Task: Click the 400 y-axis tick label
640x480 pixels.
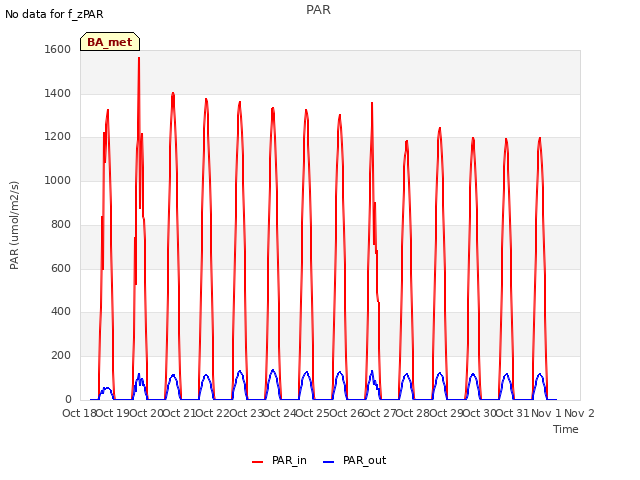Action: (61, 312)
